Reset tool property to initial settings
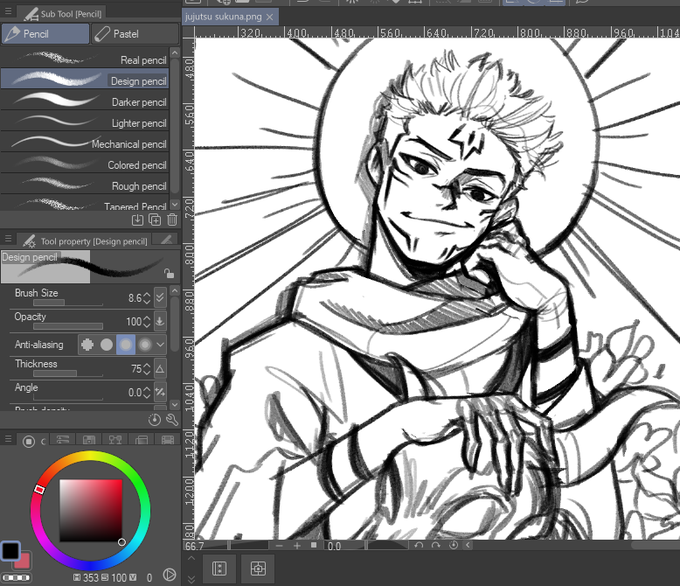680x586 pixels. click(x=154, y=419)
